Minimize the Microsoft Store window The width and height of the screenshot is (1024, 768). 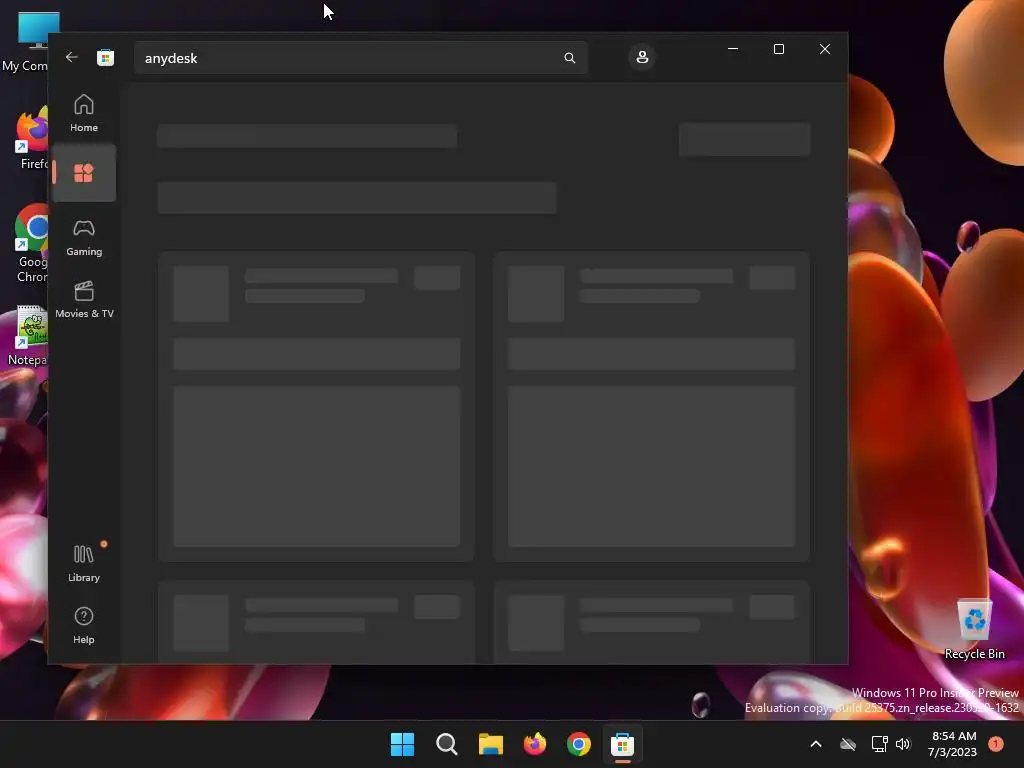(x=733, y=49)
